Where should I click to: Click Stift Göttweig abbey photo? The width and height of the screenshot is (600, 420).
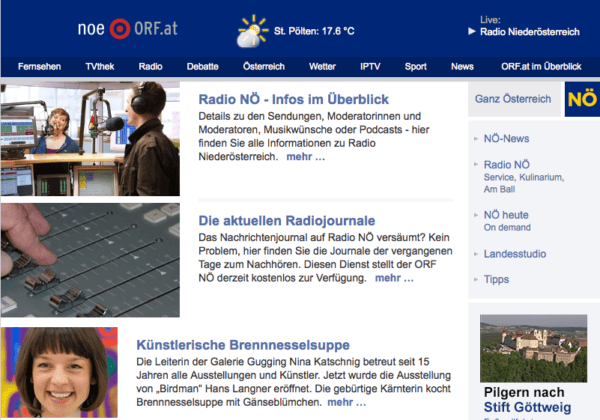pos(533,348)
